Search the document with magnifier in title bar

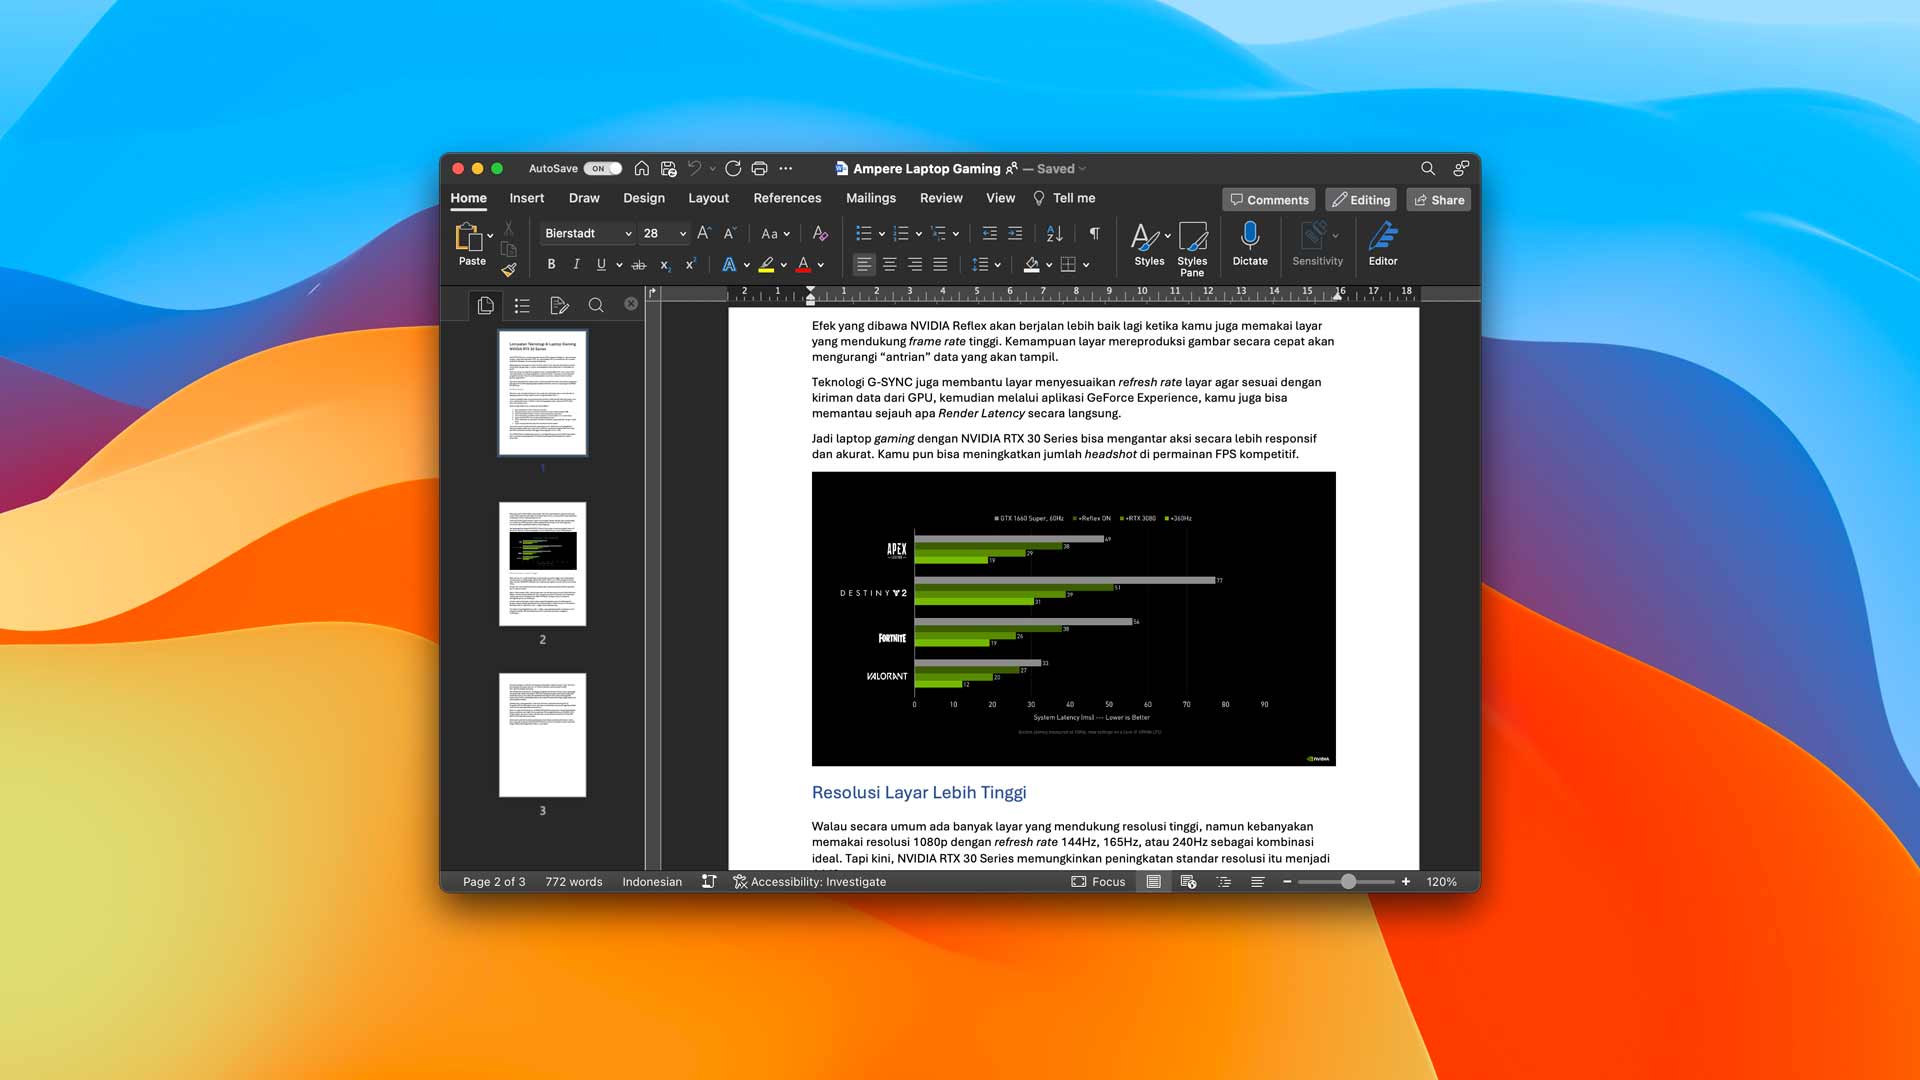[1428, 168]
